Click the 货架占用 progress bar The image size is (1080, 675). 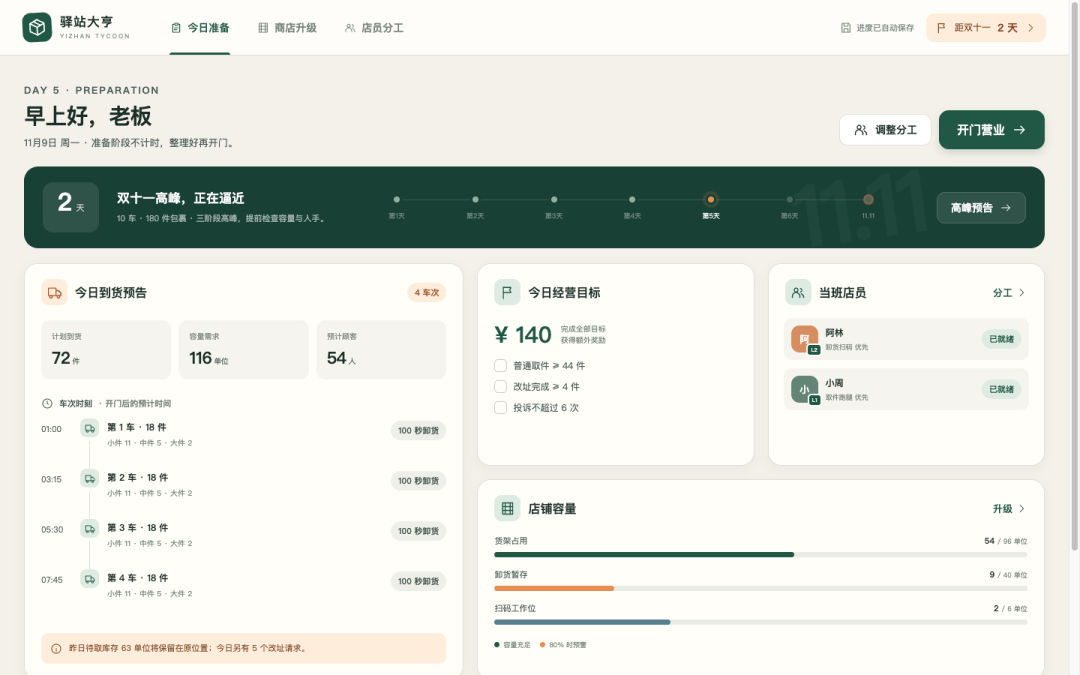tap(760, 554)
